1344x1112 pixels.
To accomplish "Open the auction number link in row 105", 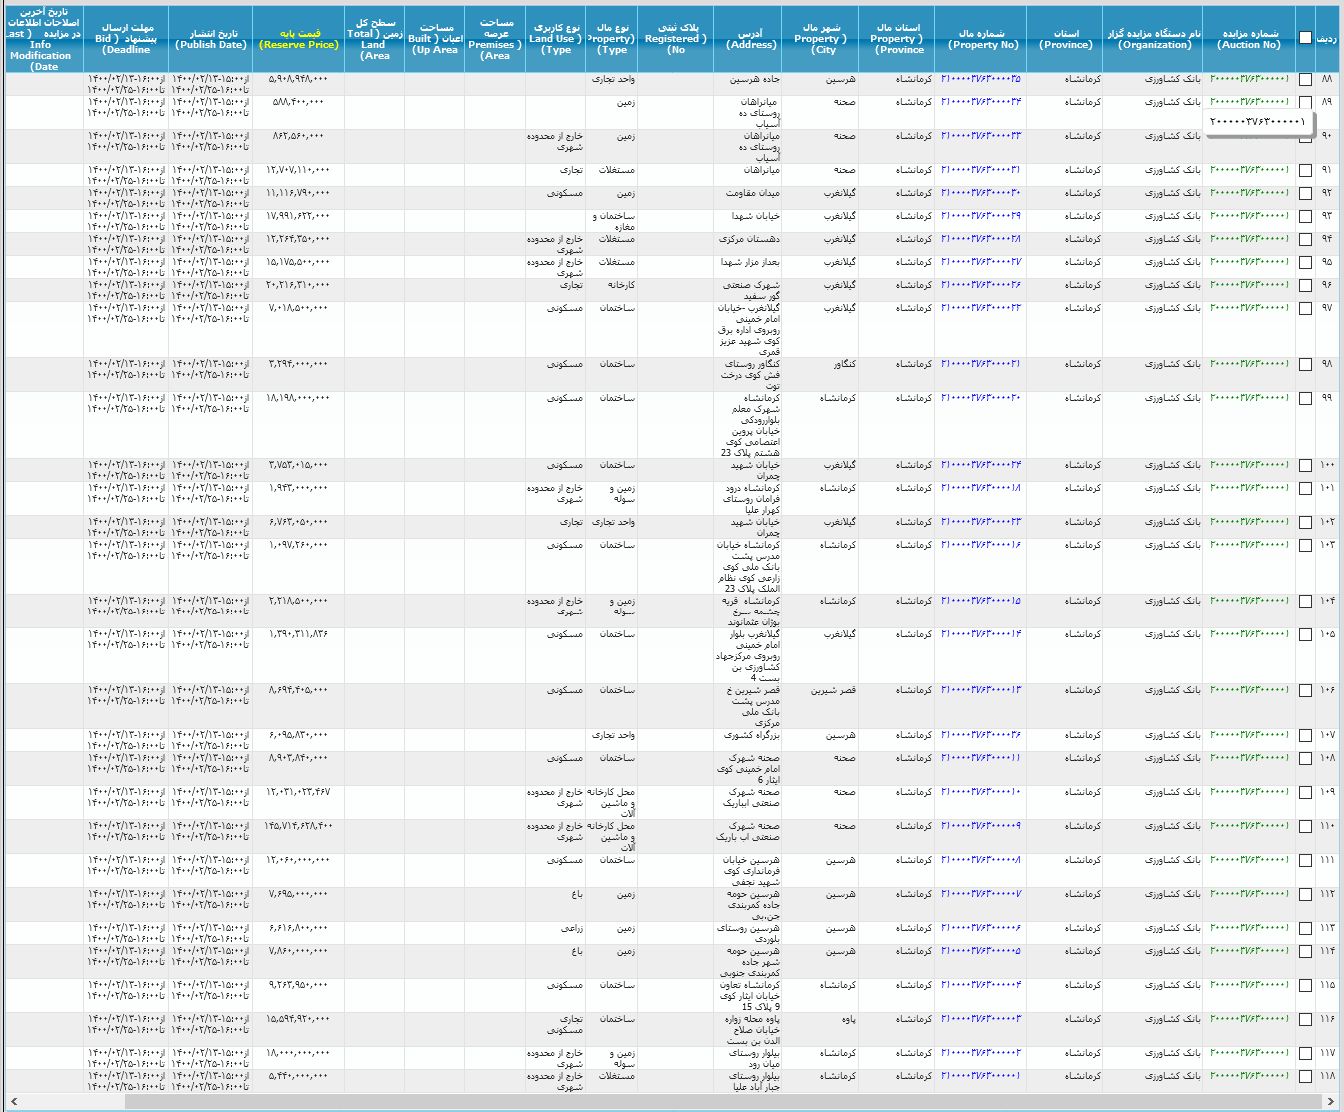I will click(1249, 634).
